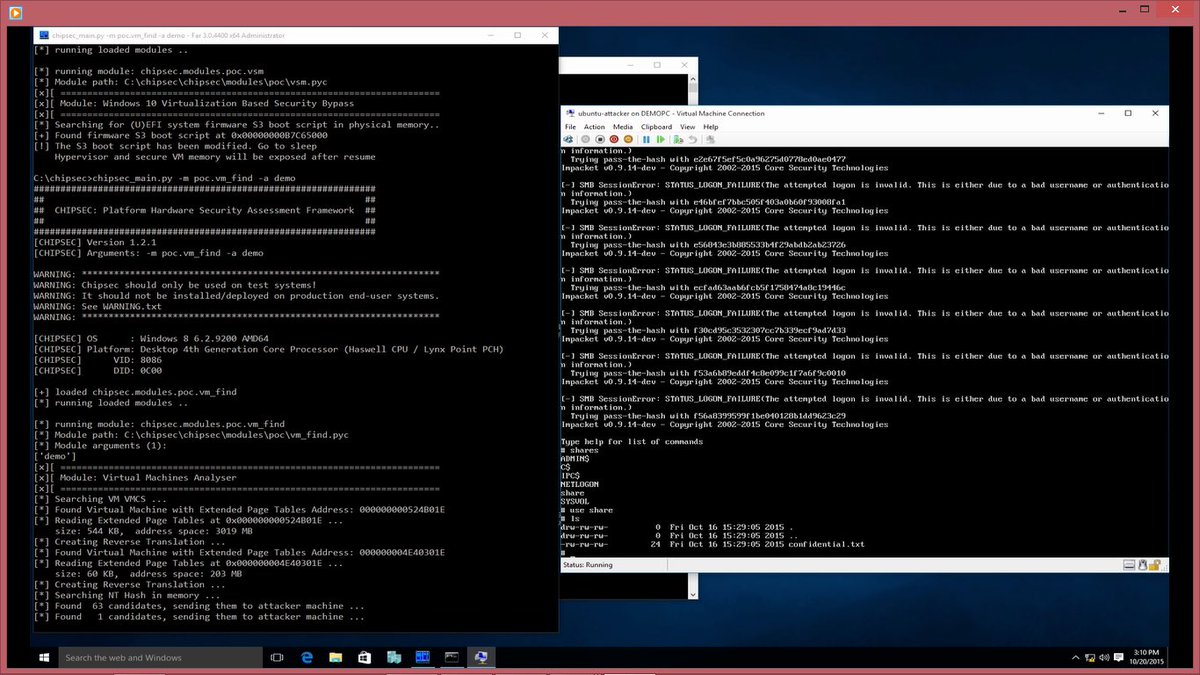Click the '# use share' command line
Image resolution: width=1200 pixels, height=675 pixels.
(x=587, y=510)
